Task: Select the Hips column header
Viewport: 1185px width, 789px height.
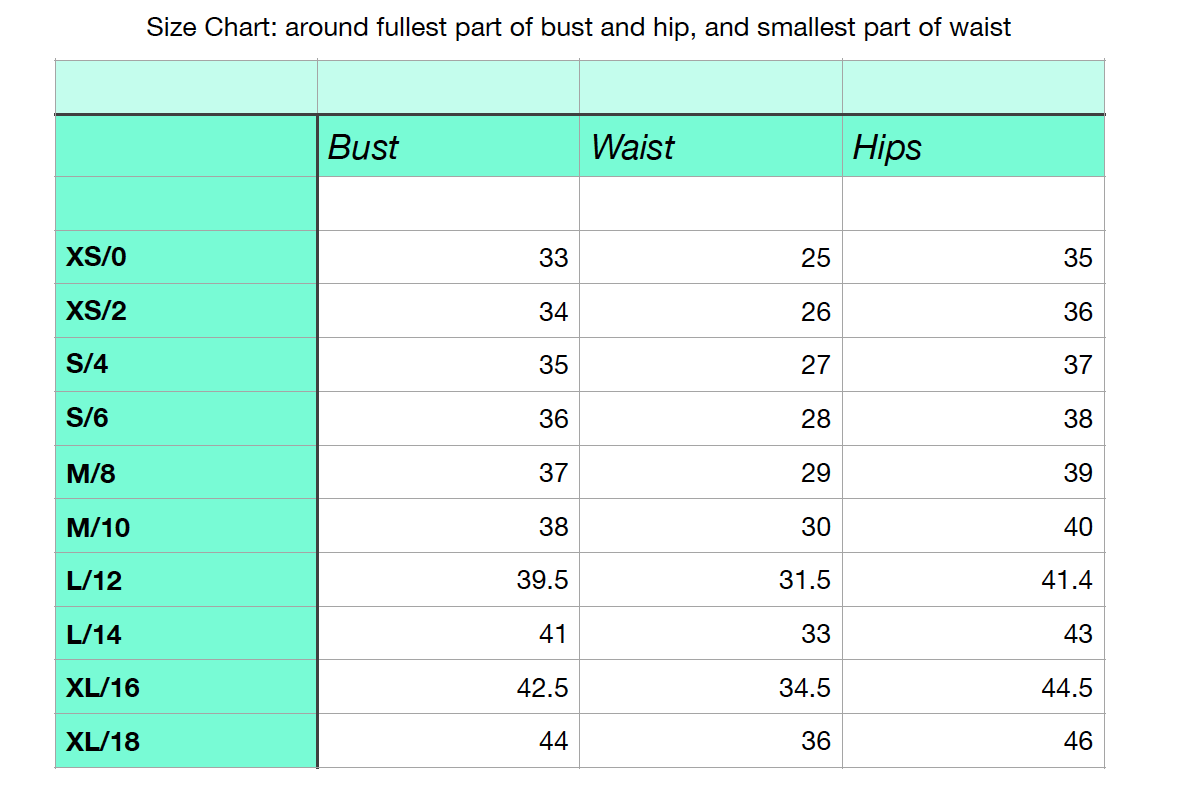Action: click(x=887, y=148)
